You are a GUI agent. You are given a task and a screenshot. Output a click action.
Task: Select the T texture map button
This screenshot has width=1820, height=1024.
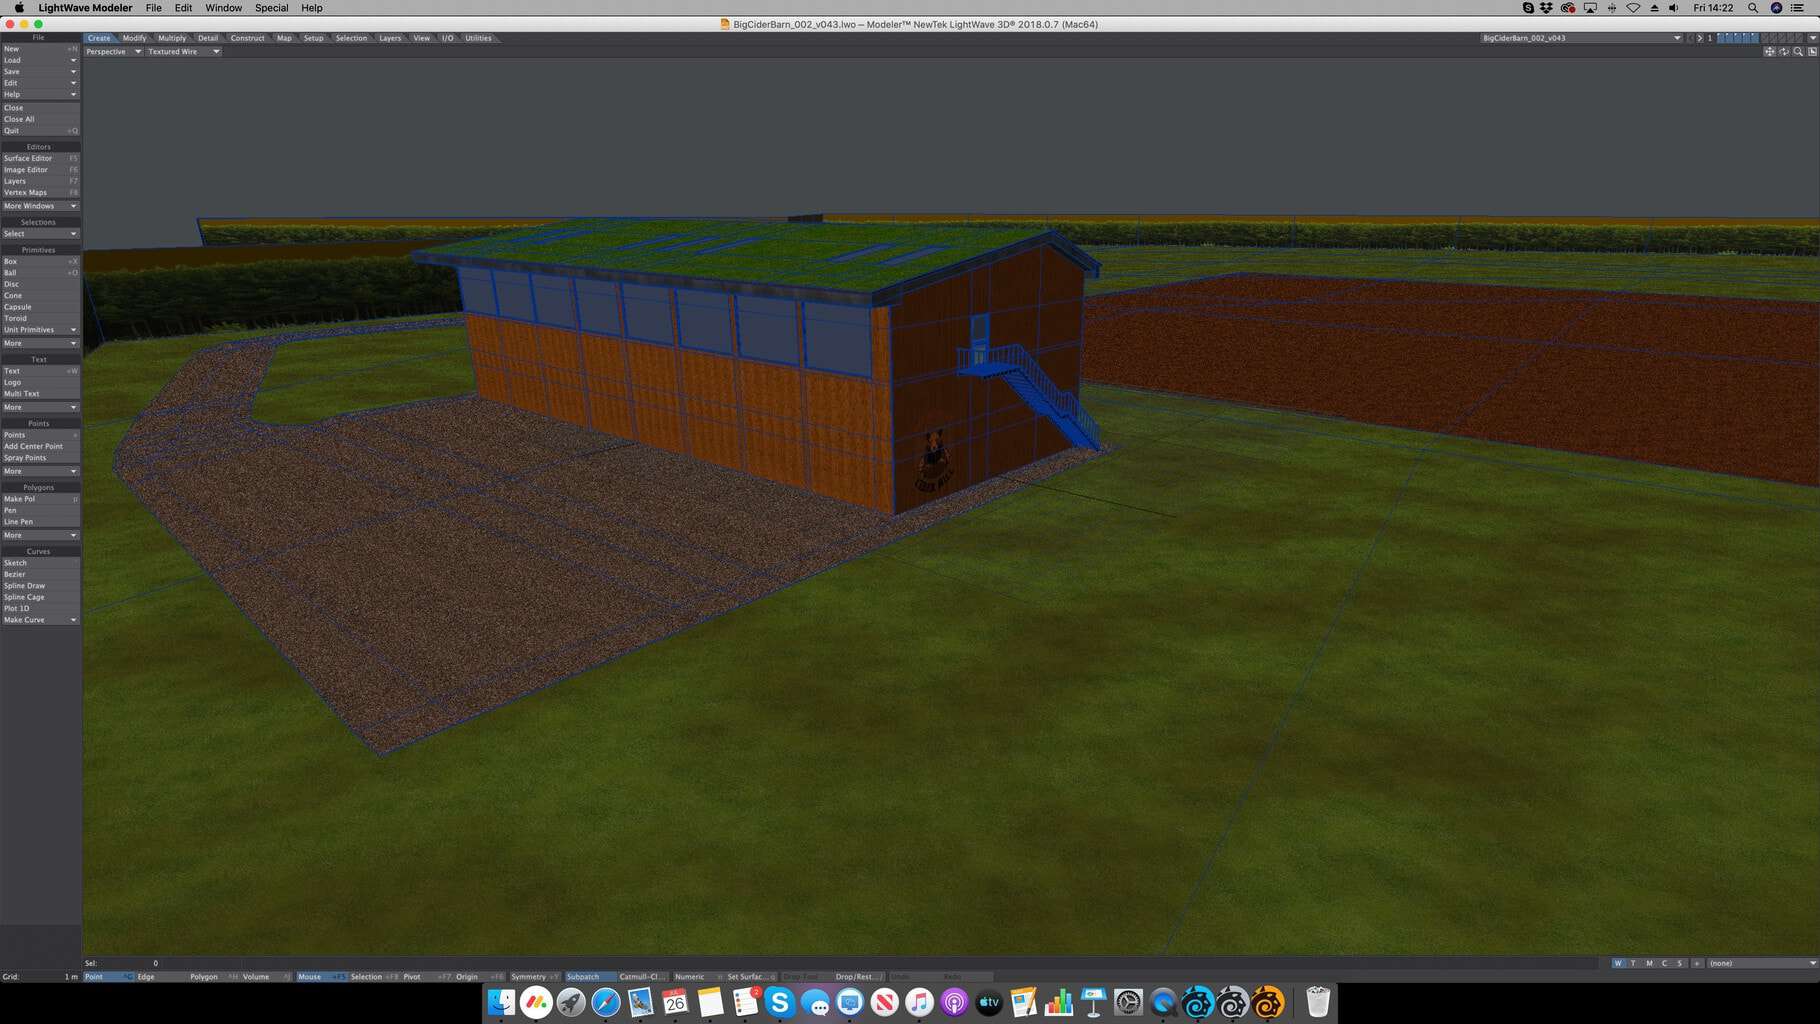[x=1633, y=963]
